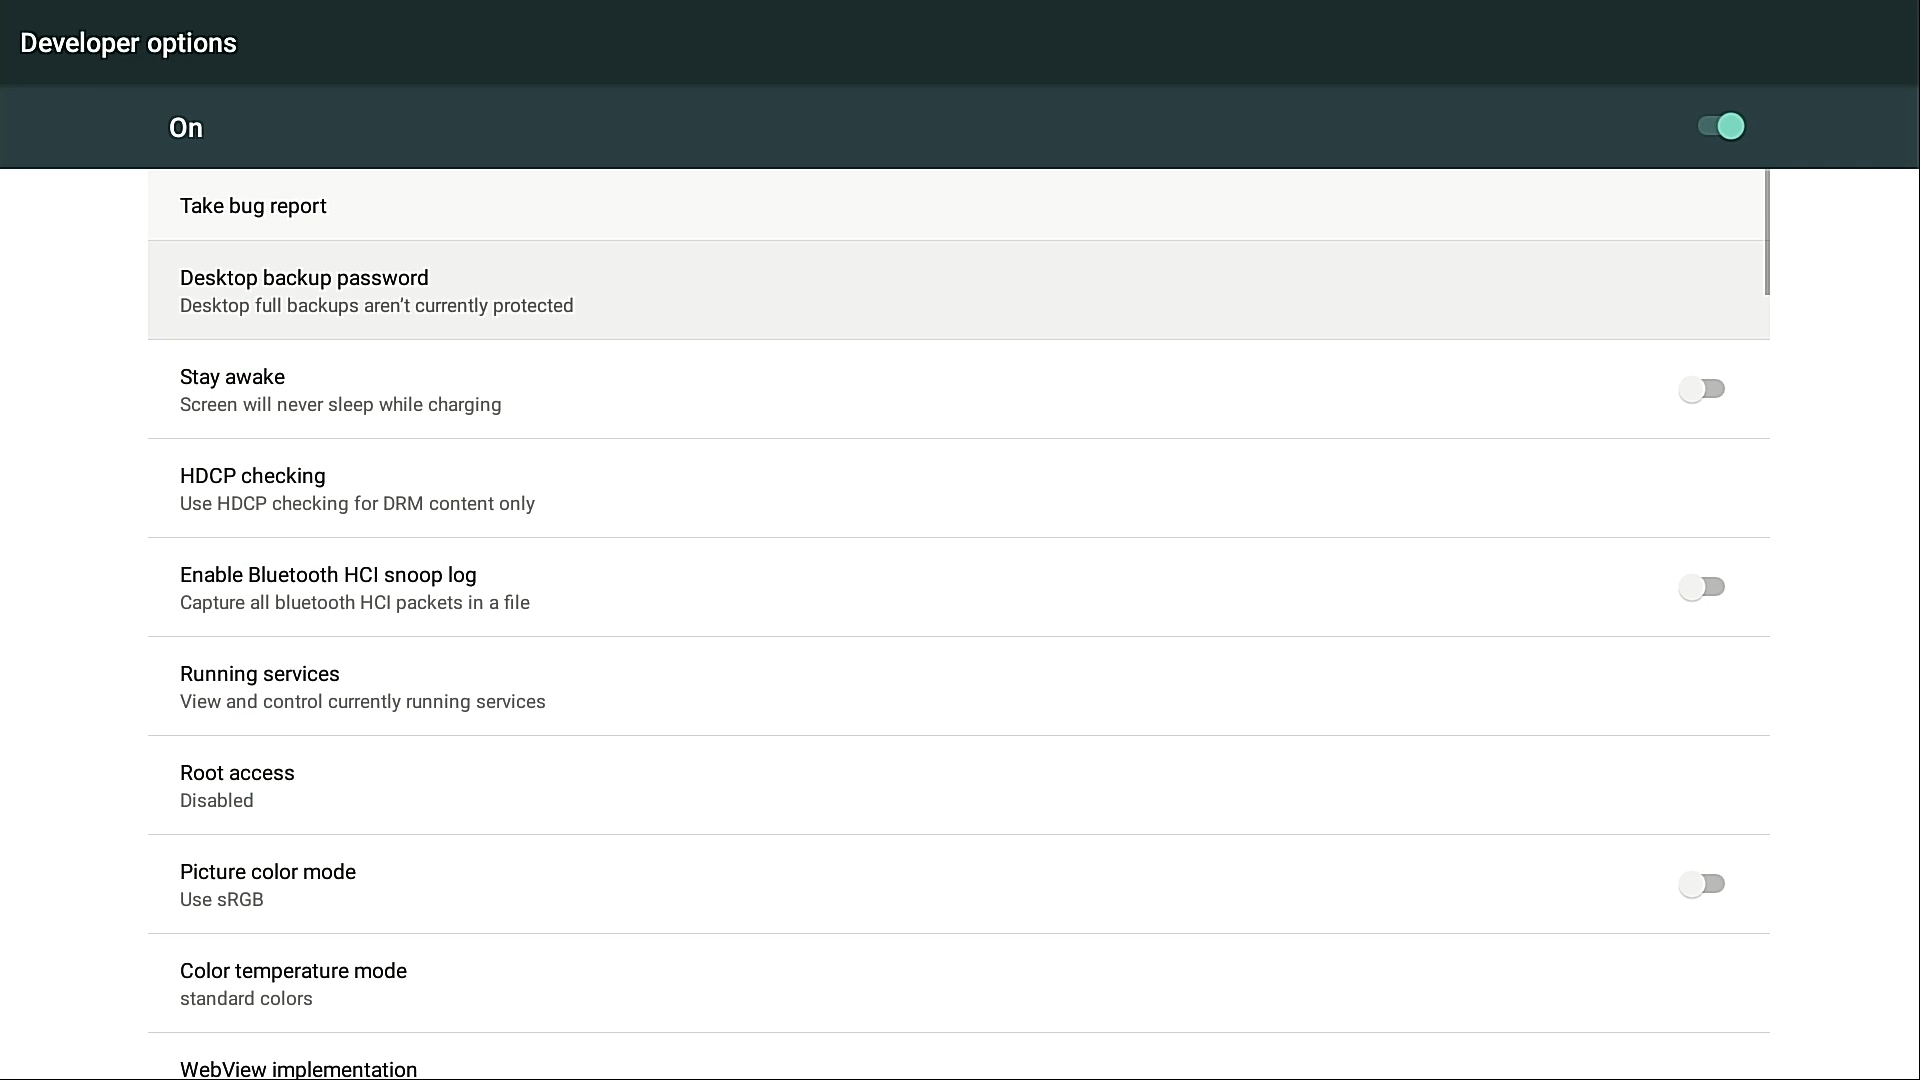
Task: Open Color temperature mode options
Action: coord(293,971)
